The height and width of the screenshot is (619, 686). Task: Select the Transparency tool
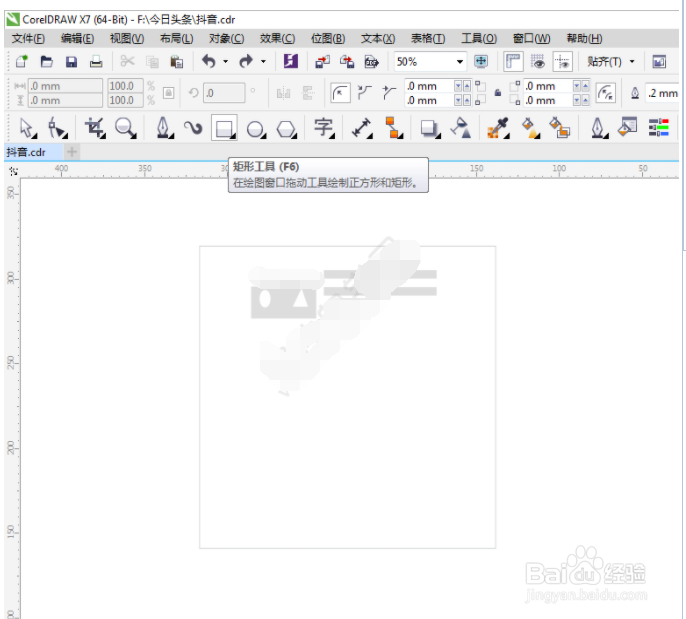coord(461,128)
